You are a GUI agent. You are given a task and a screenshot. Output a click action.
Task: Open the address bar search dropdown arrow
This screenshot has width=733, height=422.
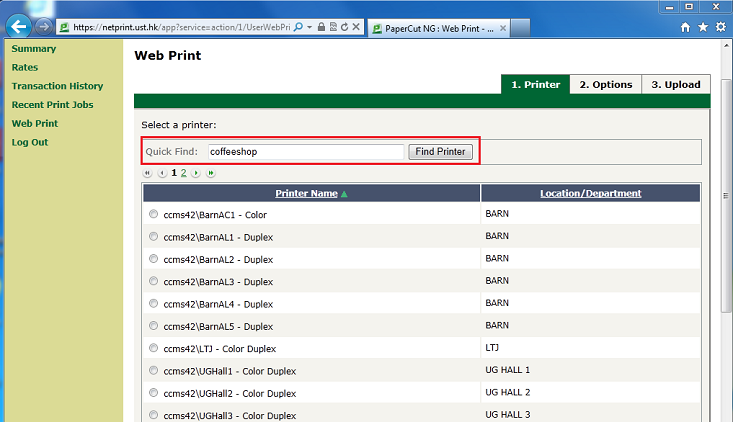coord(310,28)
